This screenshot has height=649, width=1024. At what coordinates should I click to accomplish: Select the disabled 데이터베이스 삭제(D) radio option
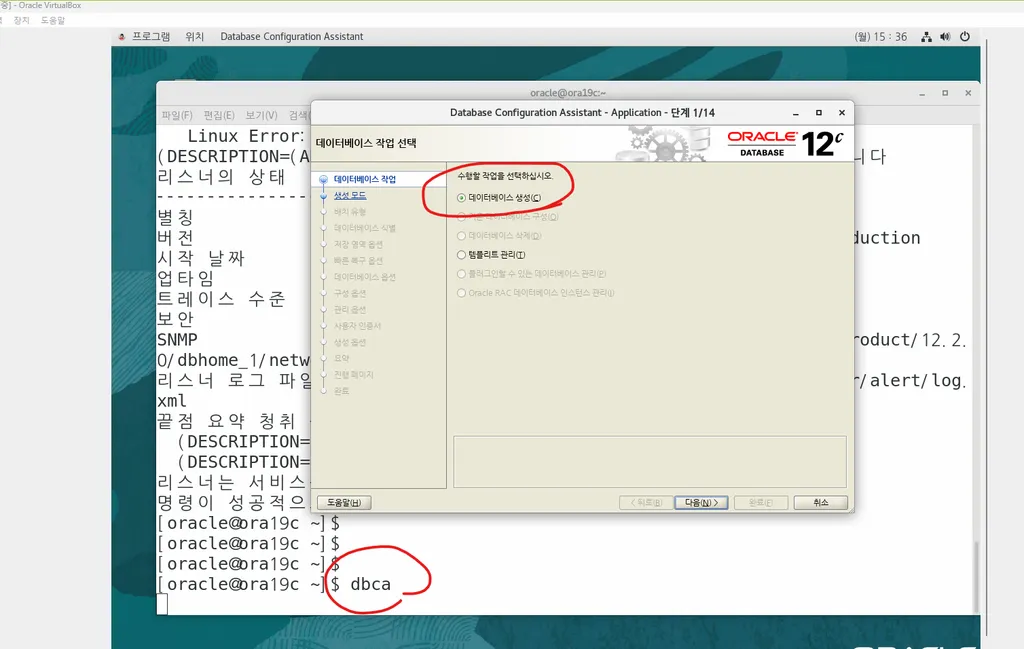[461, 236]
